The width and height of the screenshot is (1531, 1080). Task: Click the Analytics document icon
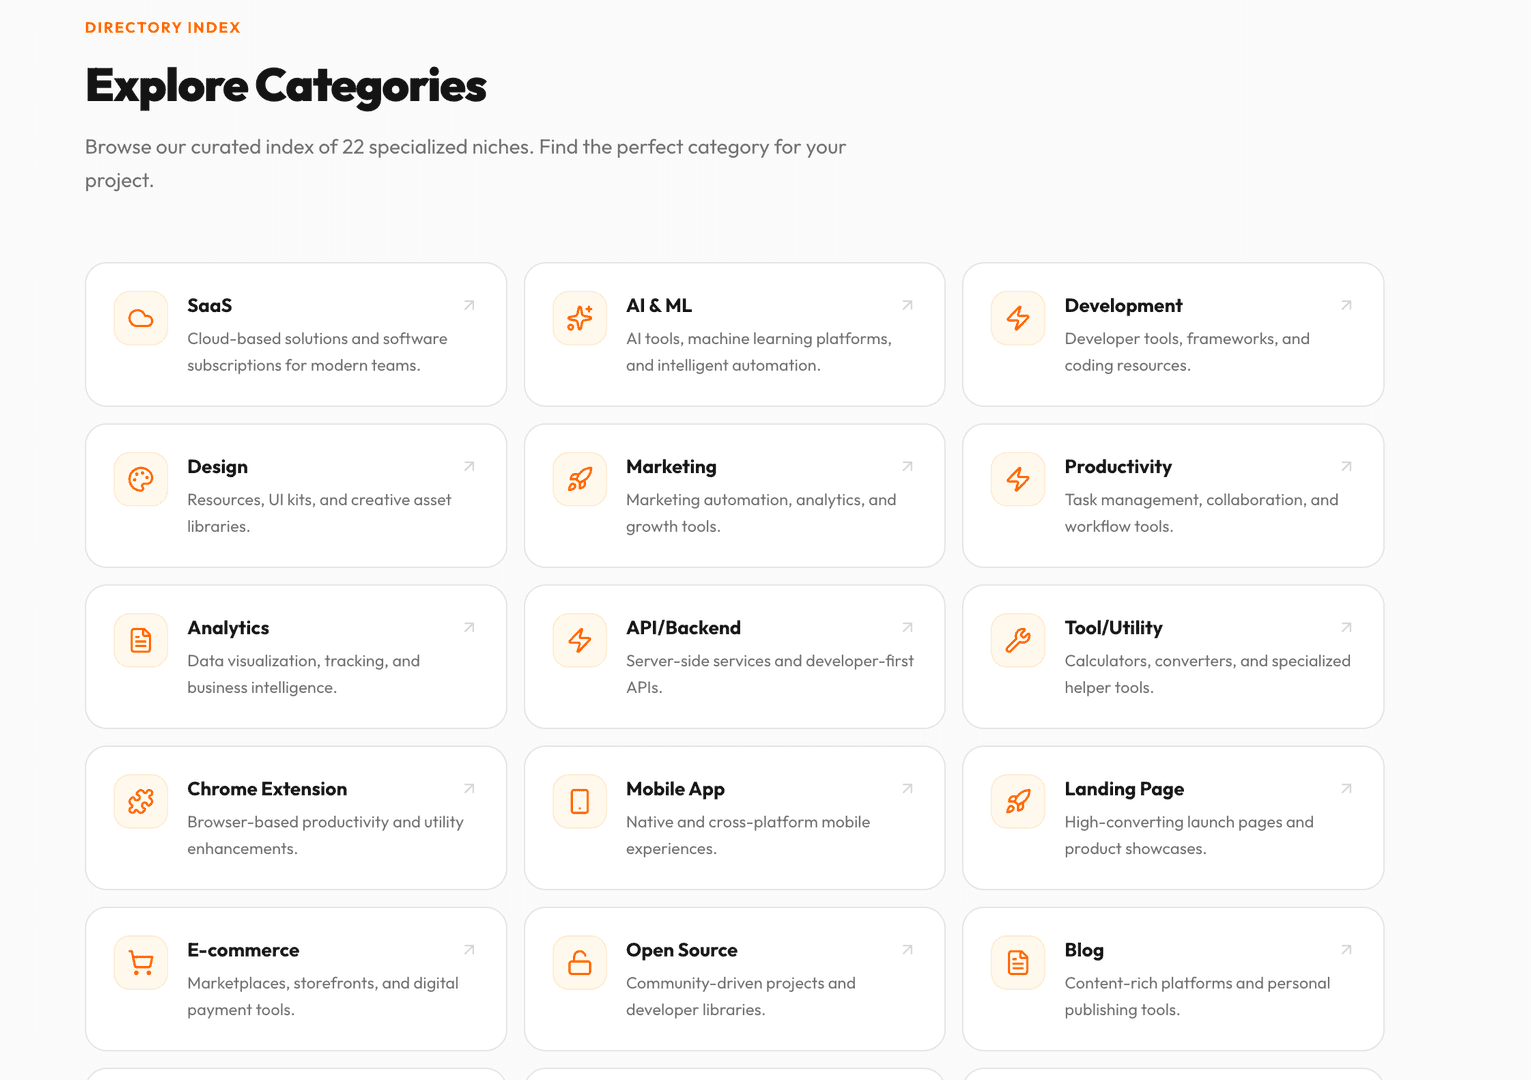pos(141,640)
